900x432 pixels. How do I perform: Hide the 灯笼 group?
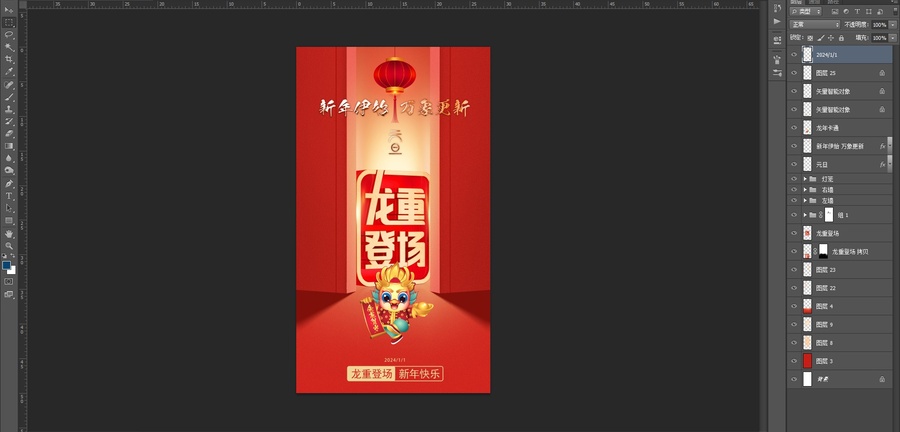click(x=794, y=179)
